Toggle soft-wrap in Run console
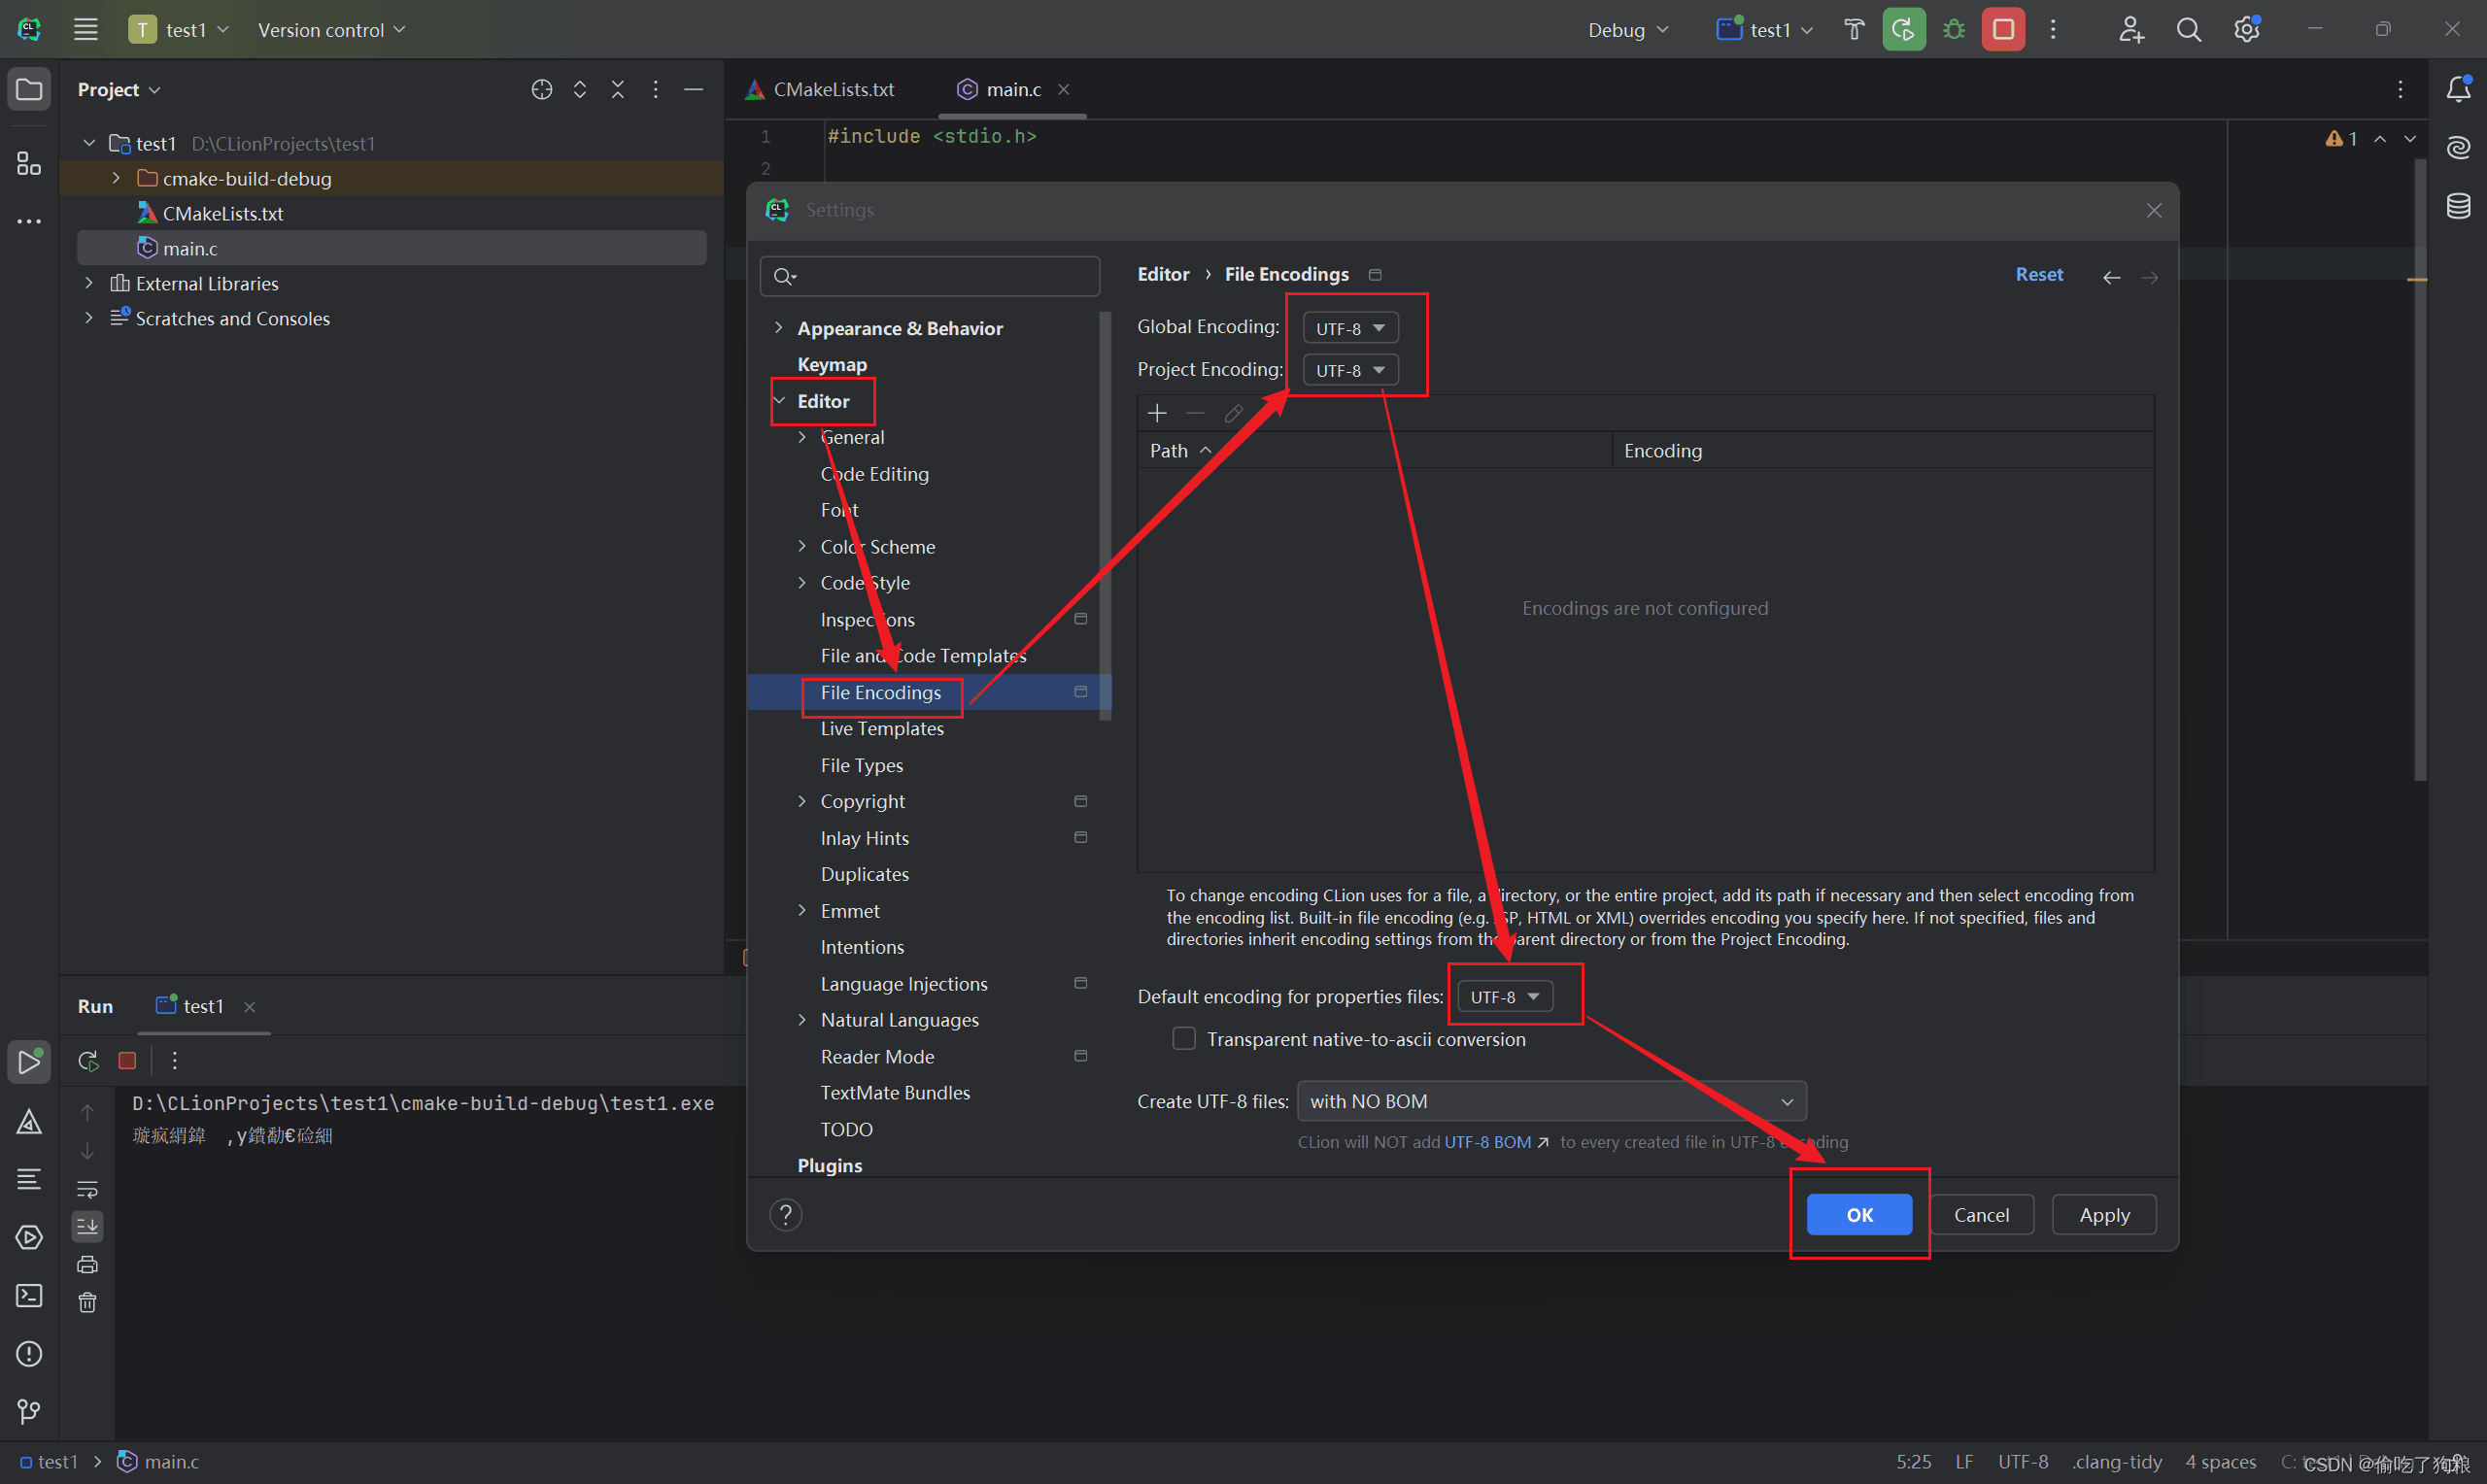 click(x=88, y=1189)
